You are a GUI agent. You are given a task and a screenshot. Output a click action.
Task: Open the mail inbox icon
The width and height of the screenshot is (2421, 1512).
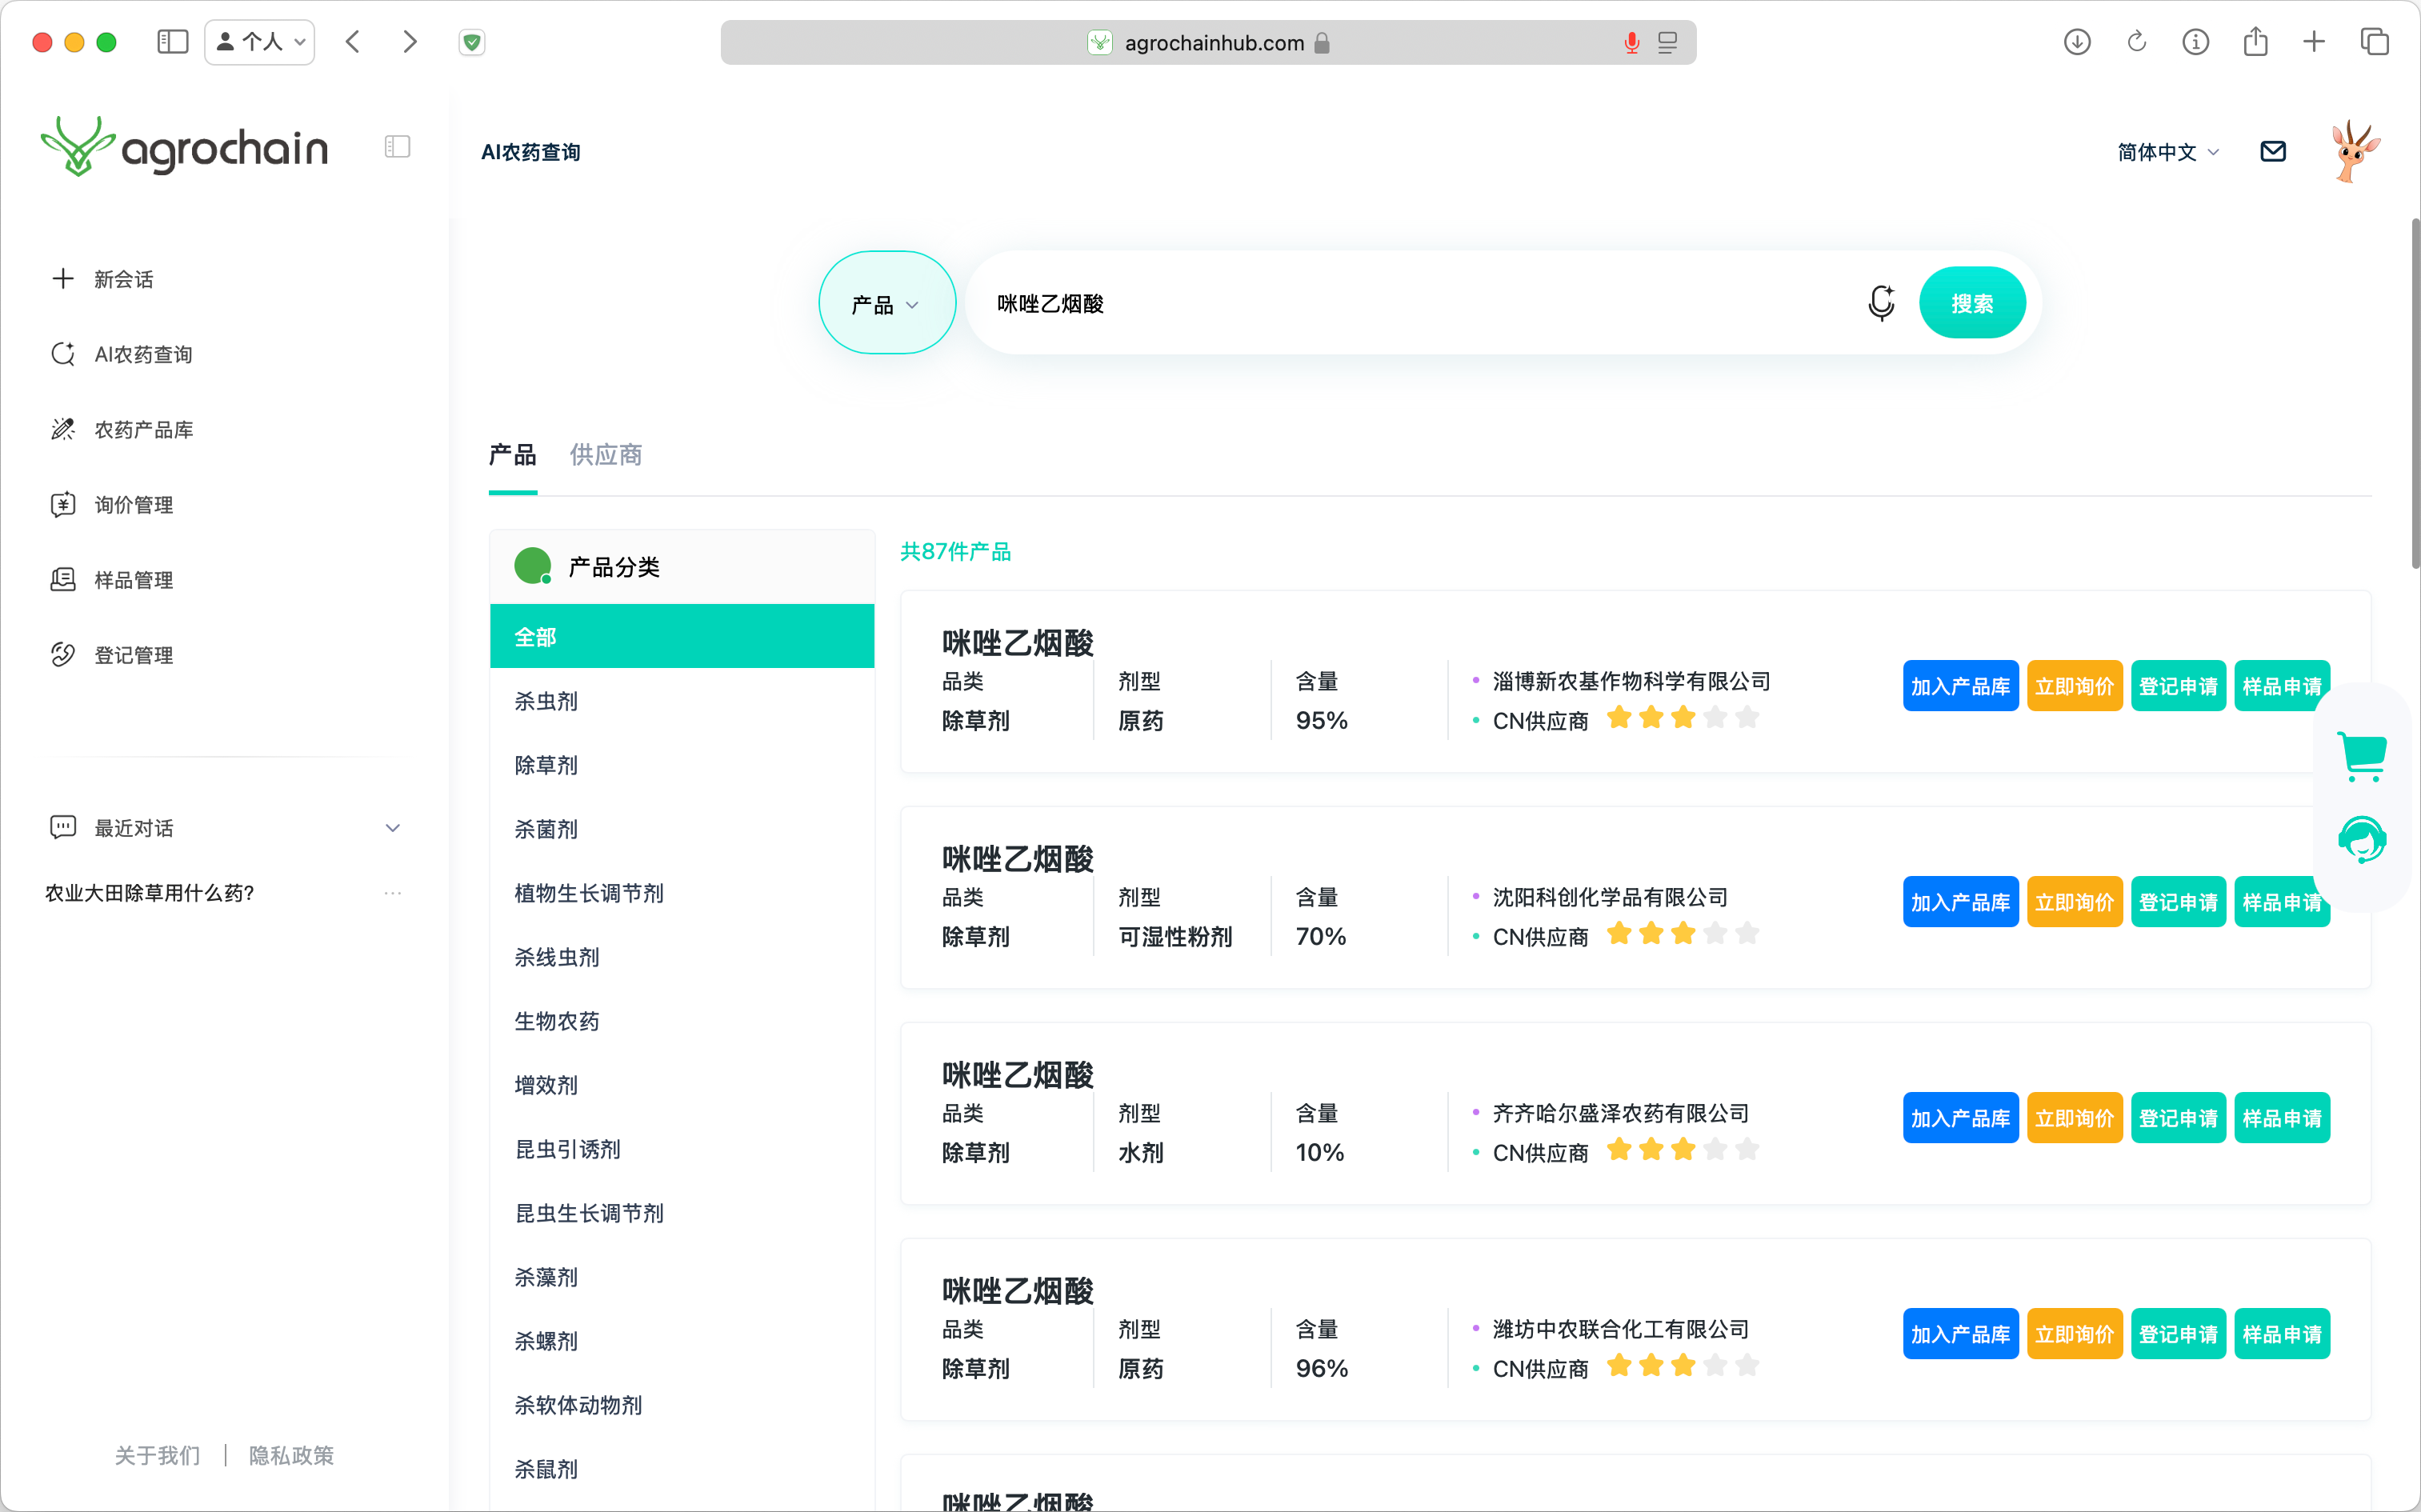[2272, 151]
